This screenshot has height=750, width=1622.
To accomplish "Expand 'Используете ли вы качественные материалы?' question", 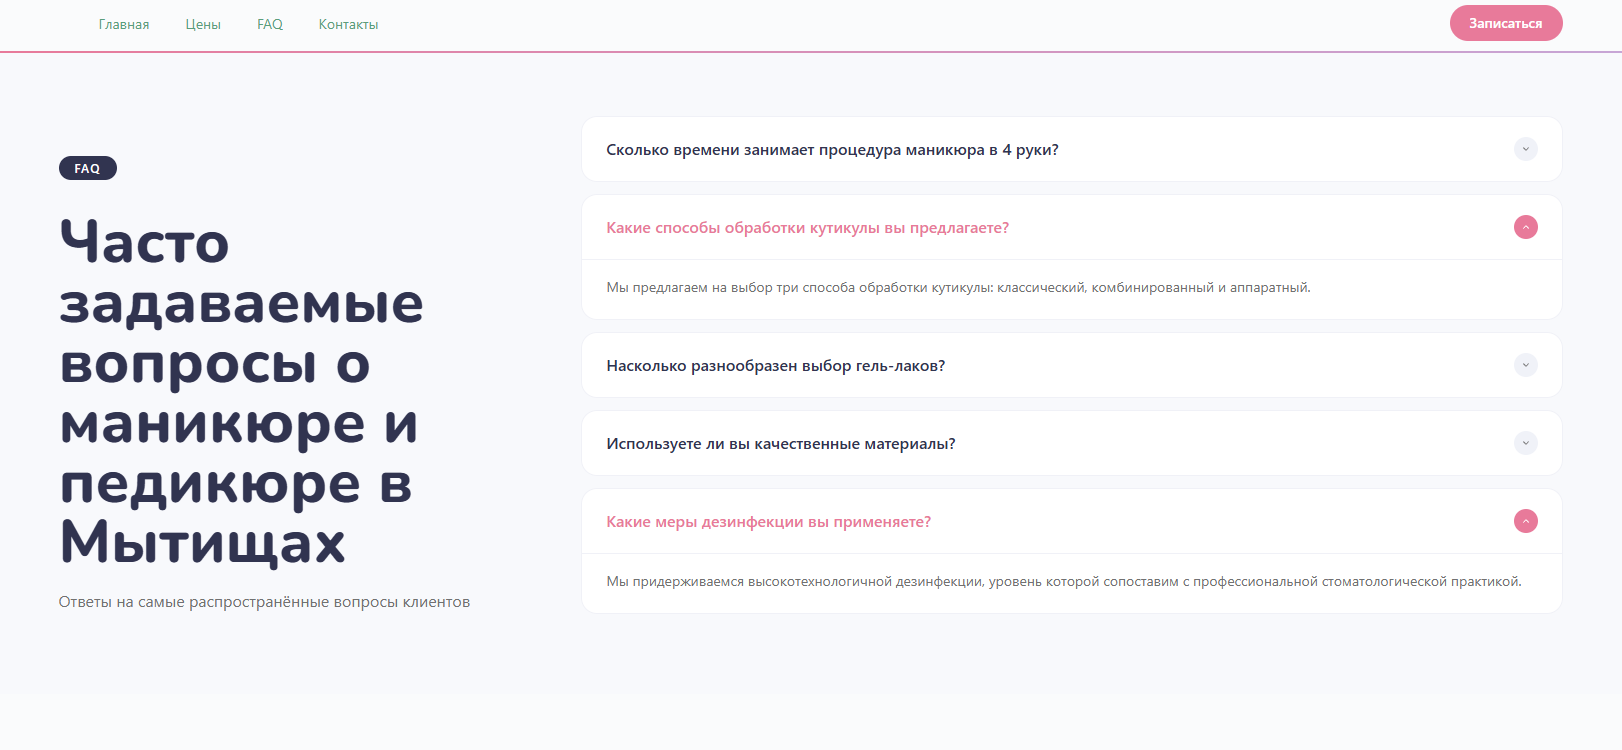I will click(780, 444).
